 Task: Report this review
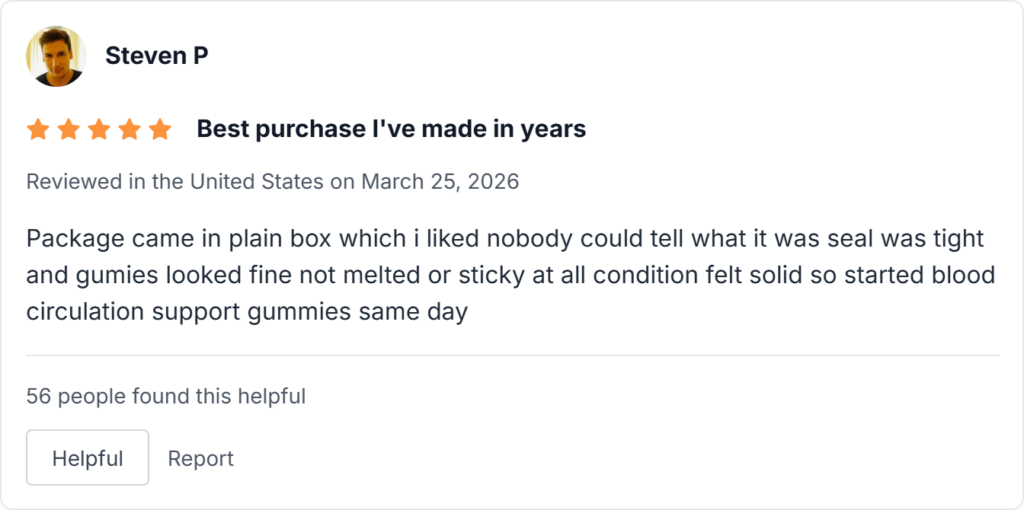(200, 458)
